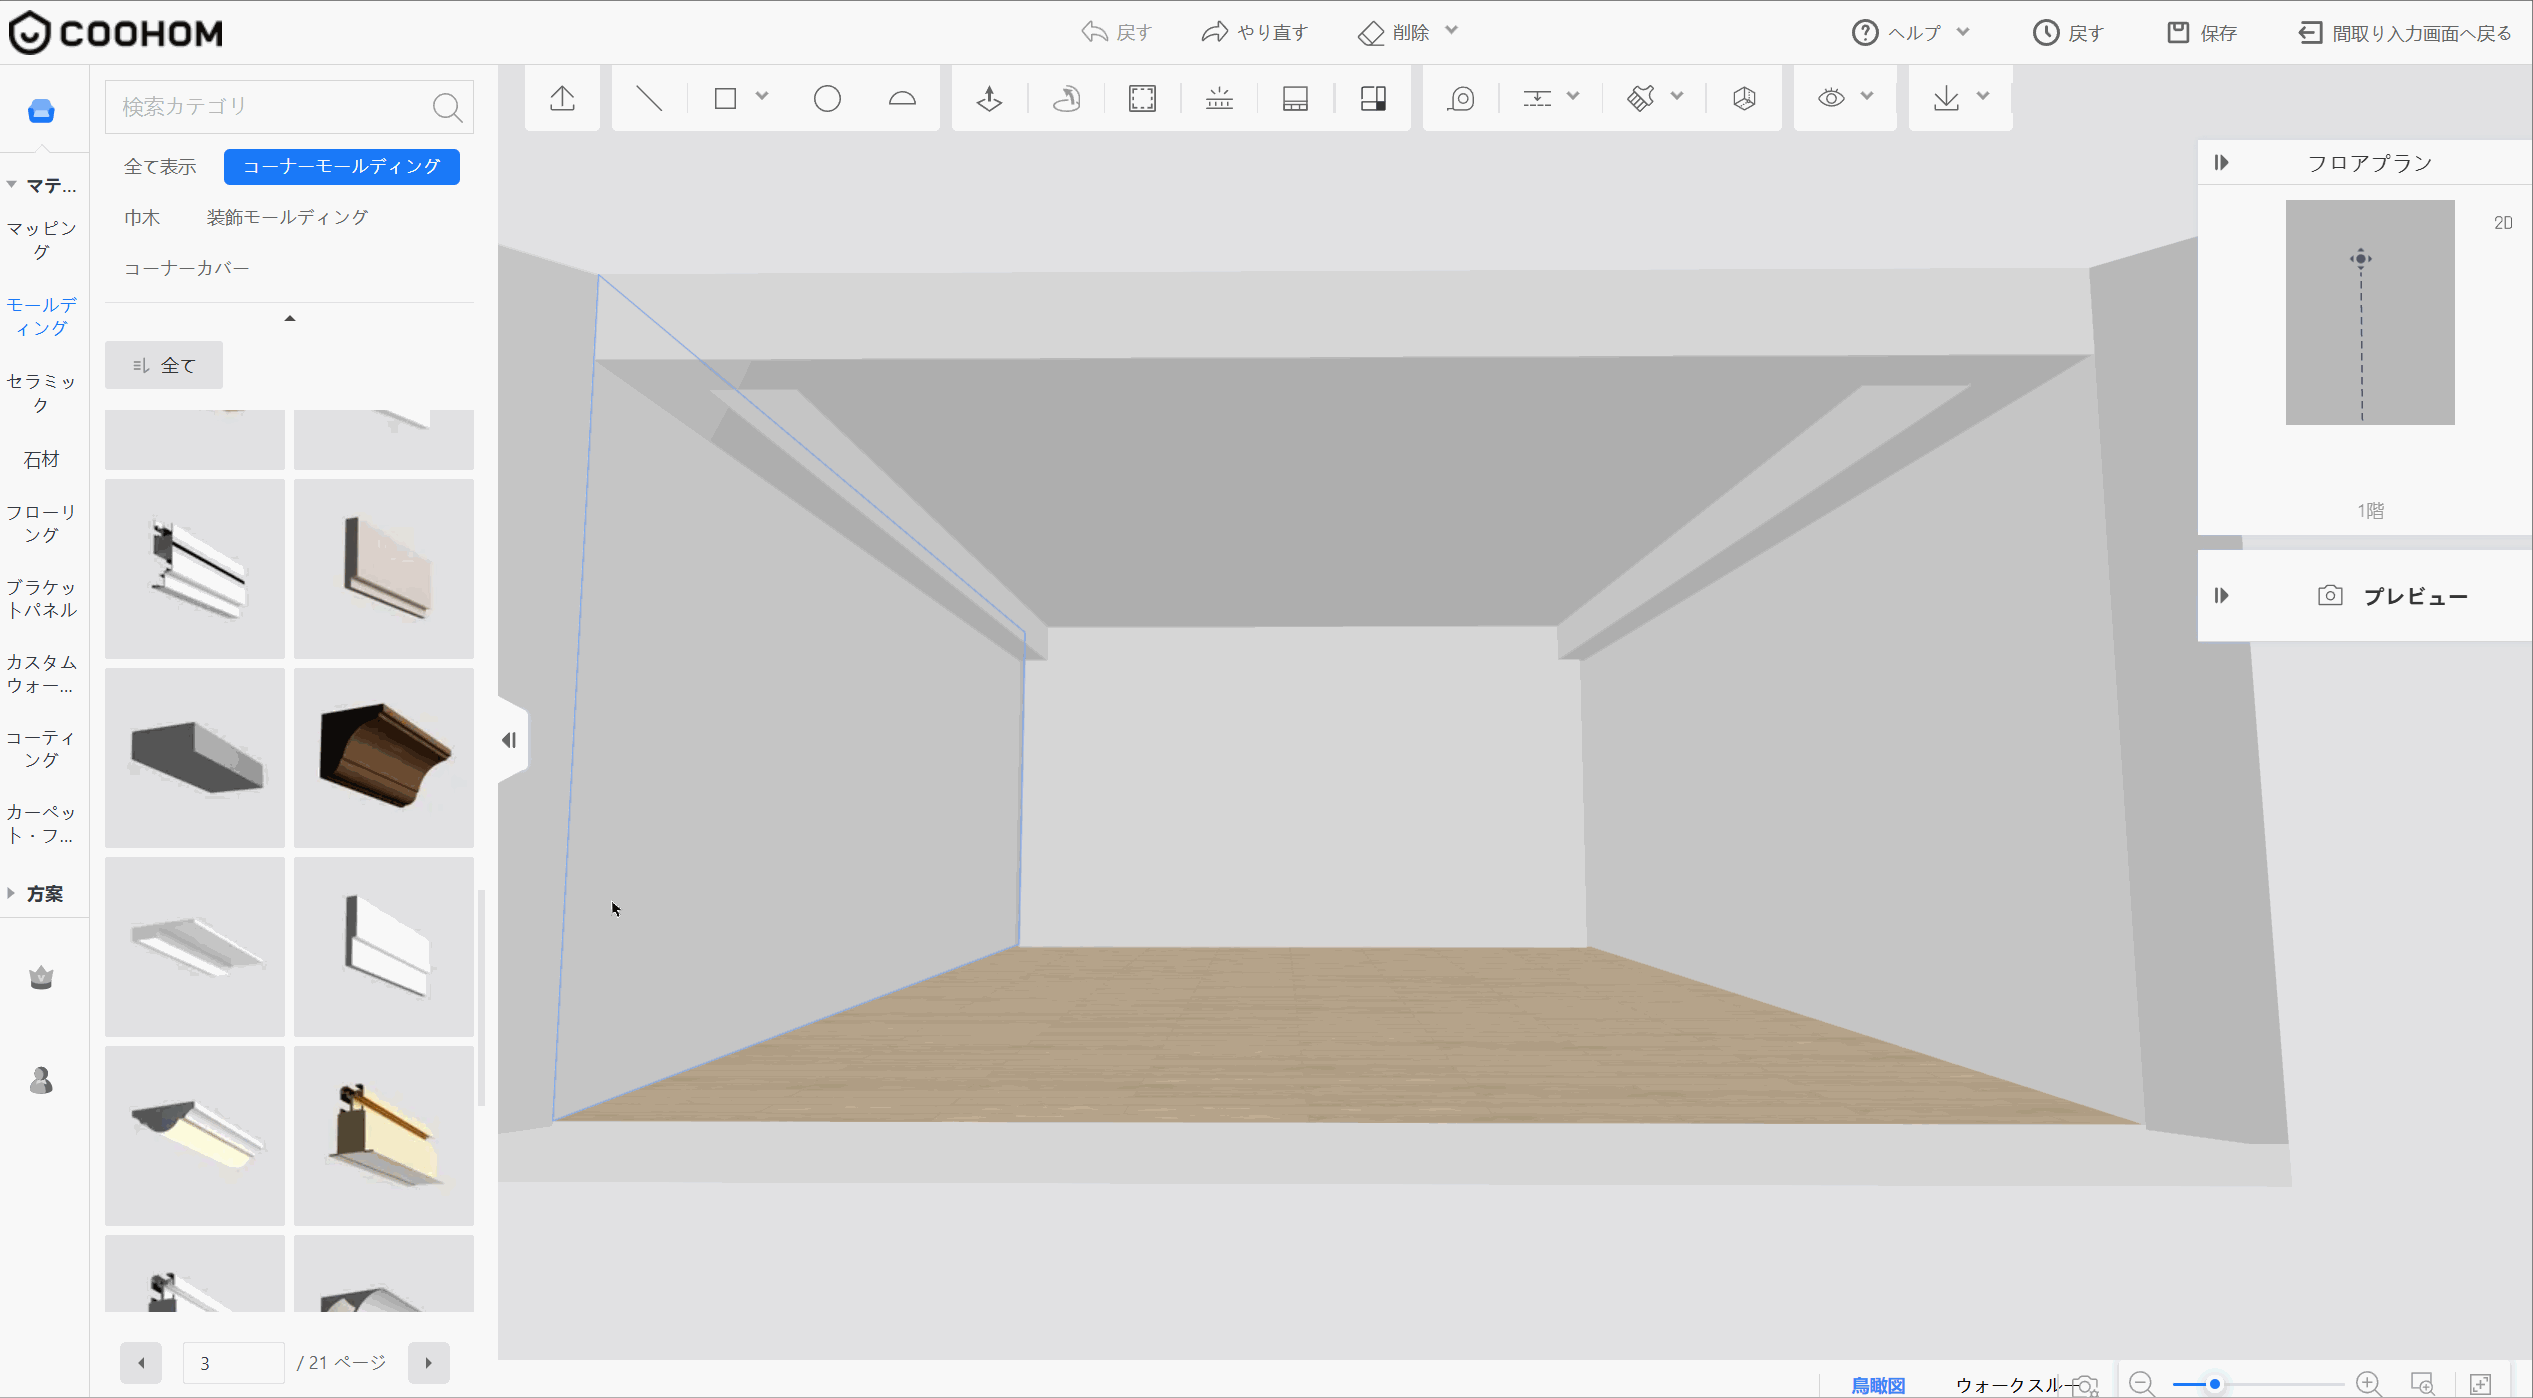This screenshot has width=2533, height=1398.
Task: Click the COOHOM logo
Action: 115,33
